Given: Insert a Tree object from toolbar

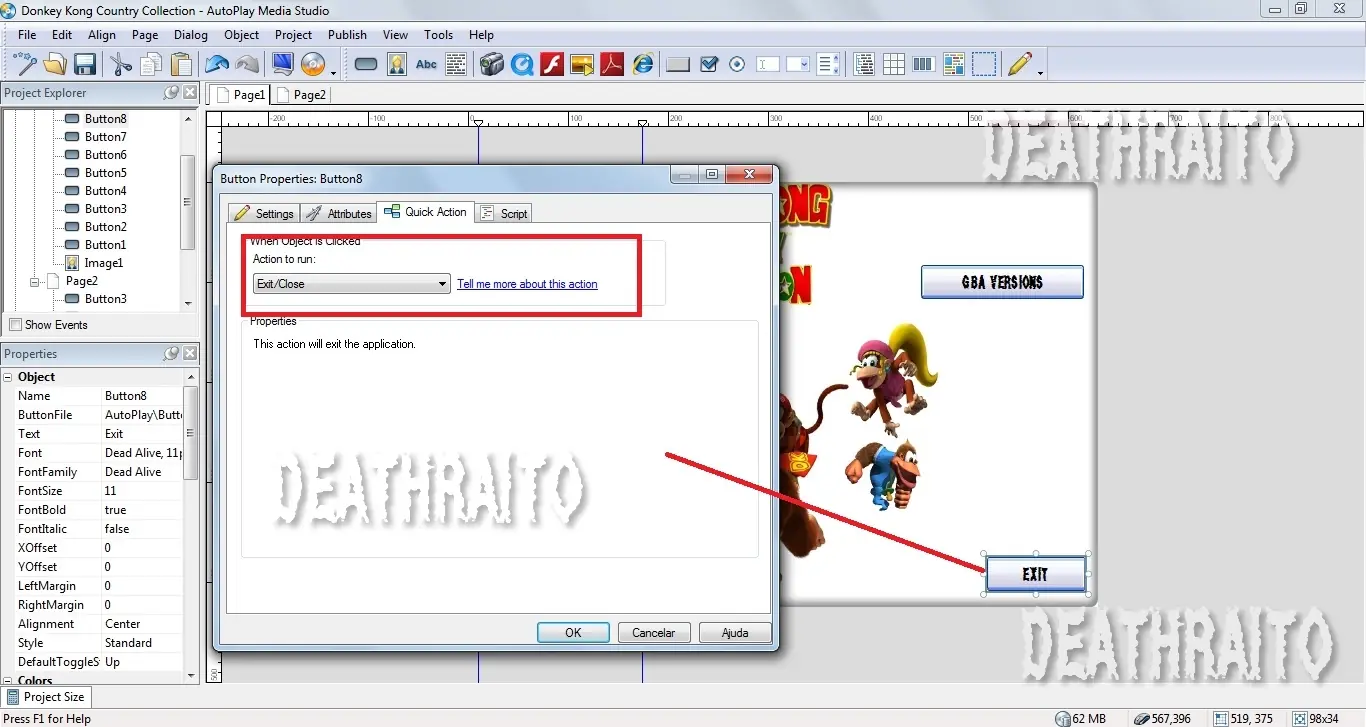Looking at the screenshot, I should tap(864, 64).
